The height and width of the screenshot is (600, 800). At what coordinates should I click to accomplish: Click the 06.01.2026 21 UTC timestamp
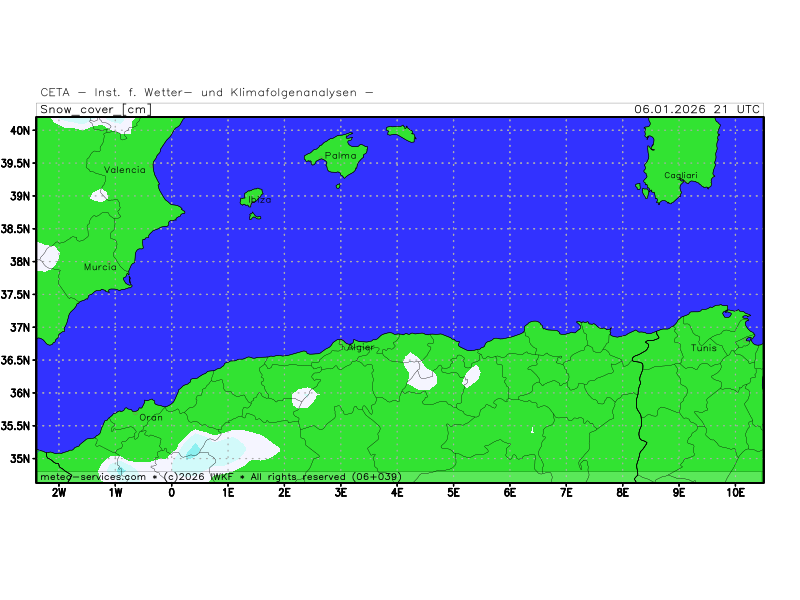696,109
